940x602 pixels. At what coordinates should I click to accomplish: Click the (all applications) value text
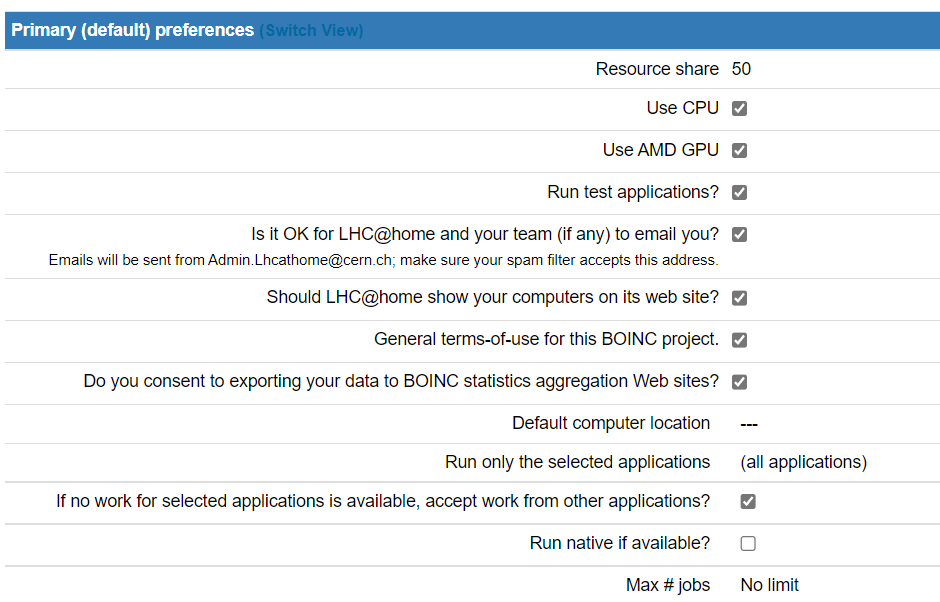click(803, 462)
